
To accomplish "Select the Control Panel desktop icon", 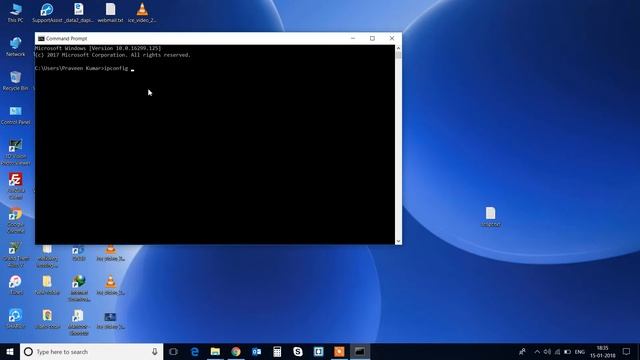I will click(16, 115).
